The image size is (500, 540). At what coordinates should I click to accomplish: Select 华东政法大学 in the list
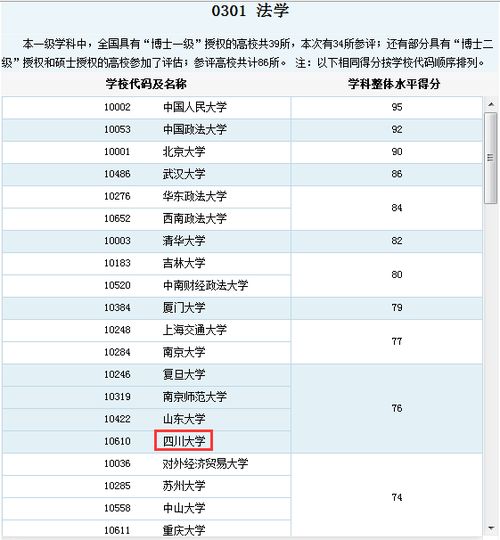[195, 196]
